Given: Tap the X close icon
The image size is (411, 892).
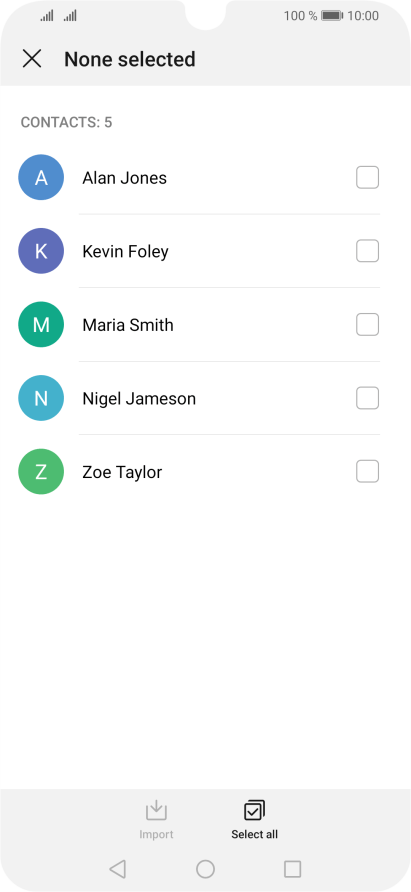Looking at the screenshot, I should pos(32,59).
